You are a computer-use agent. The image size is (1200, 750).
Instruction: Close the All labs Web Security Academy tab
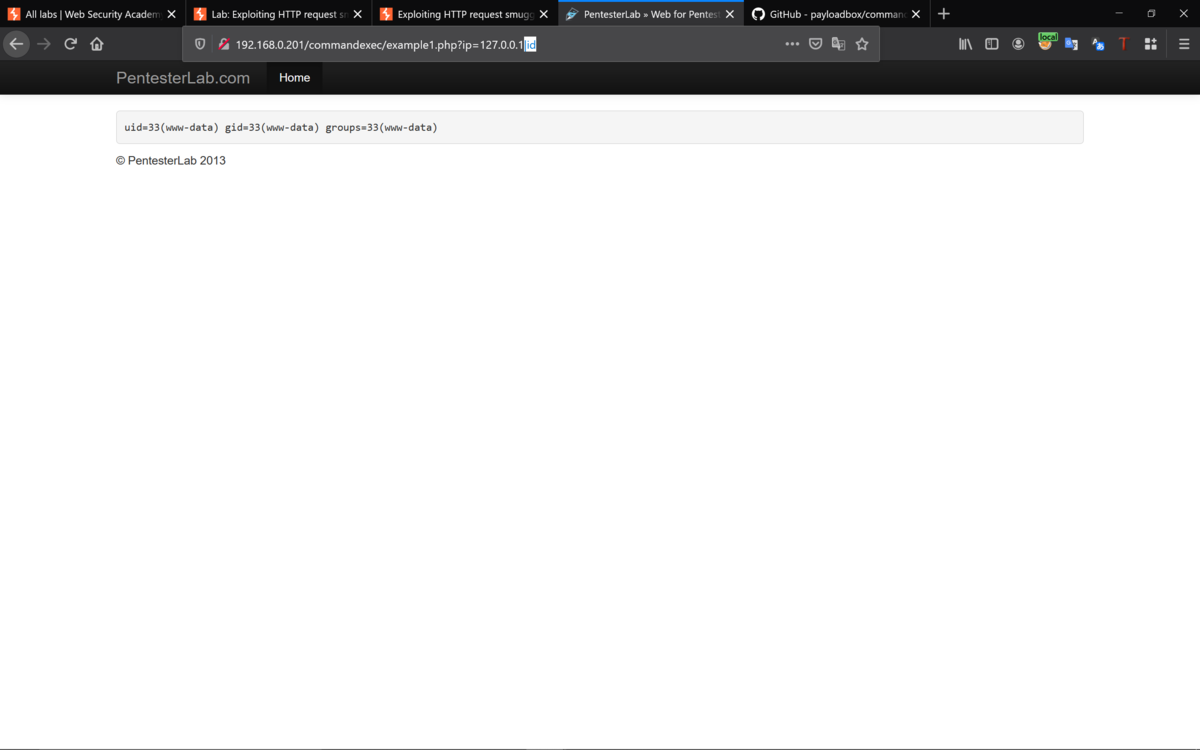(x=171, y=14)
